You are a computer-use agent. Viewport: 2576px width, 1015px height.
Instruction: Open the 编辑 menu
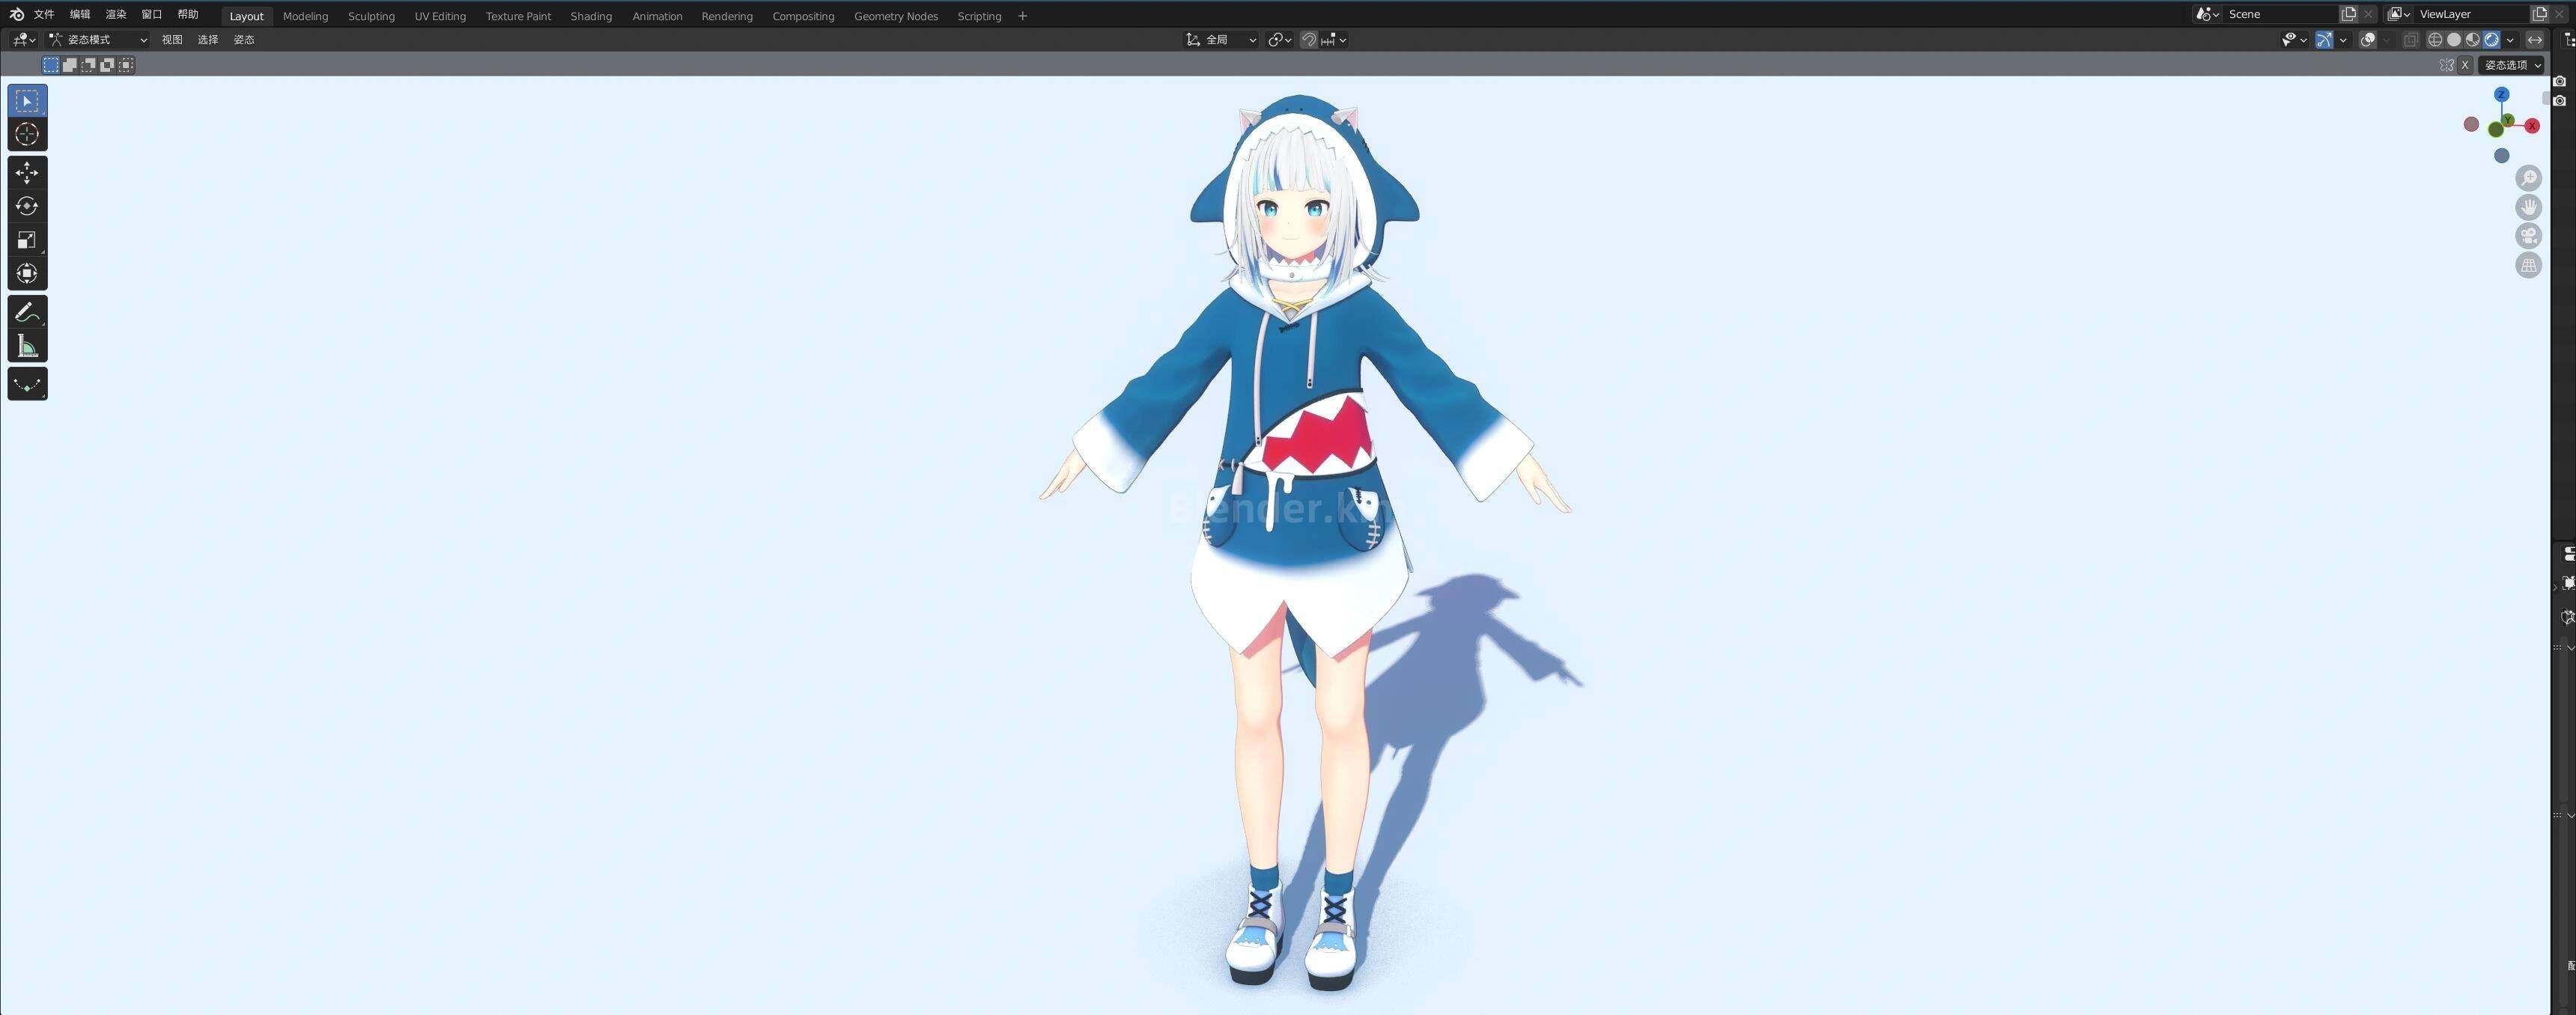80,14
